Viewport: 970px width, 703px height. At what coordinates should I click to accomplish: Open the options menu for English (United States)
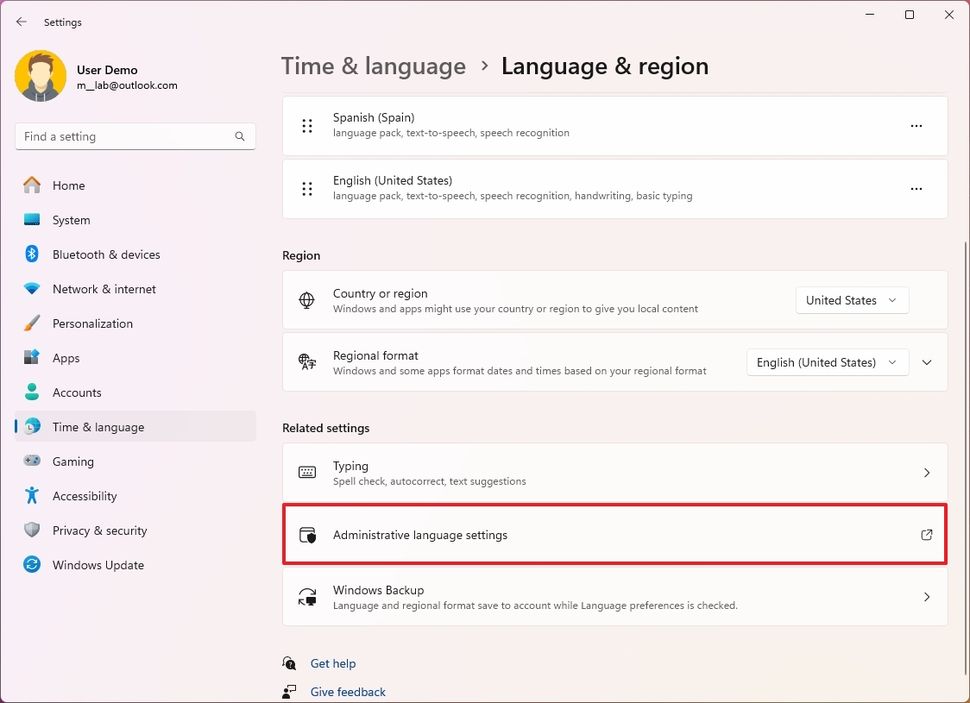[916, 188]
